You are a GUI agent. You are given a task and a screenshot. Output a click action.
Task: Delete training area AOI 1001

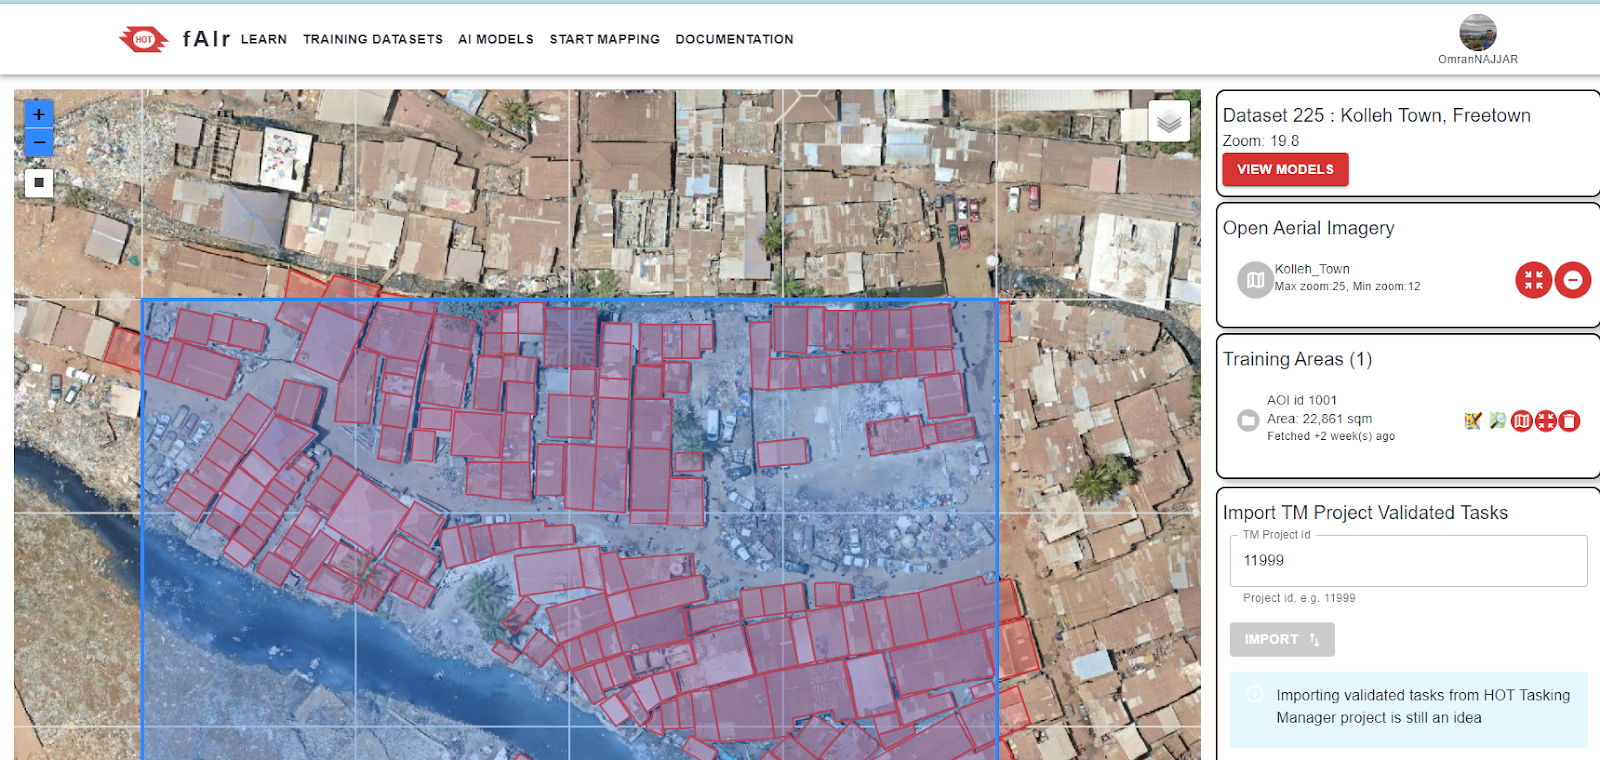[x=1570, y=421]
